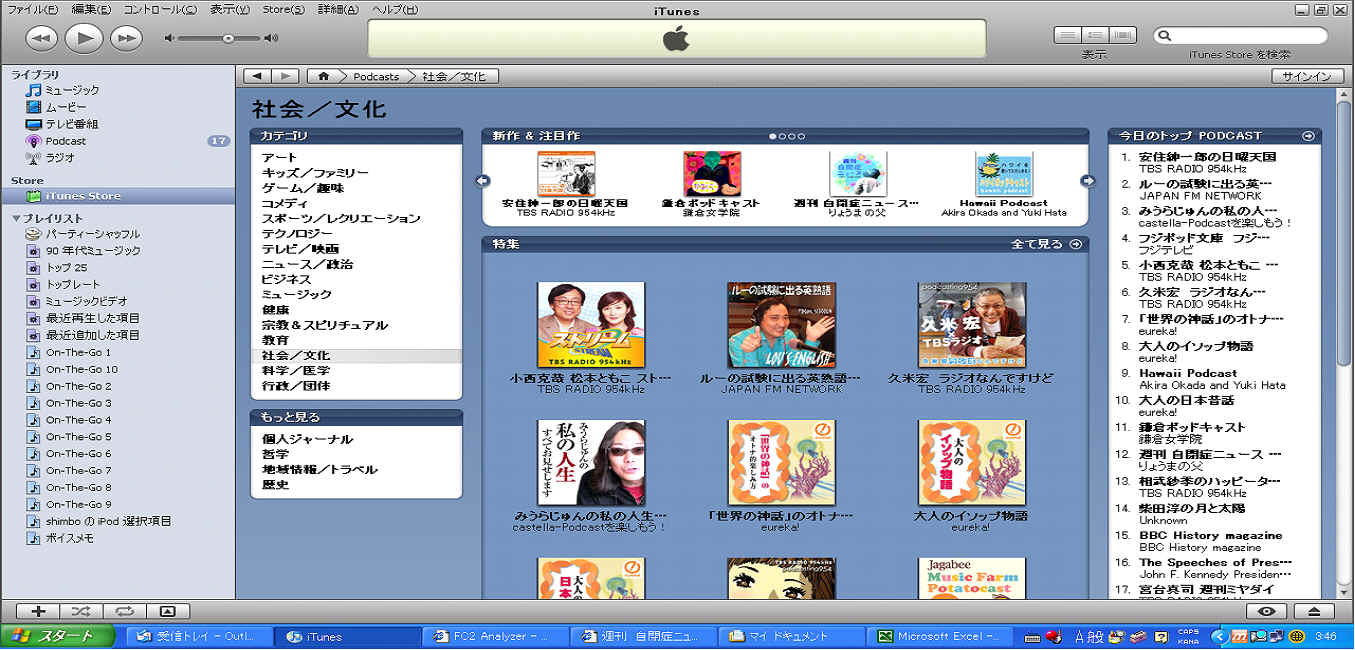Viewport: 1355px width, 650px height.
Task: Open the コントロール menu
Action: 160,9
